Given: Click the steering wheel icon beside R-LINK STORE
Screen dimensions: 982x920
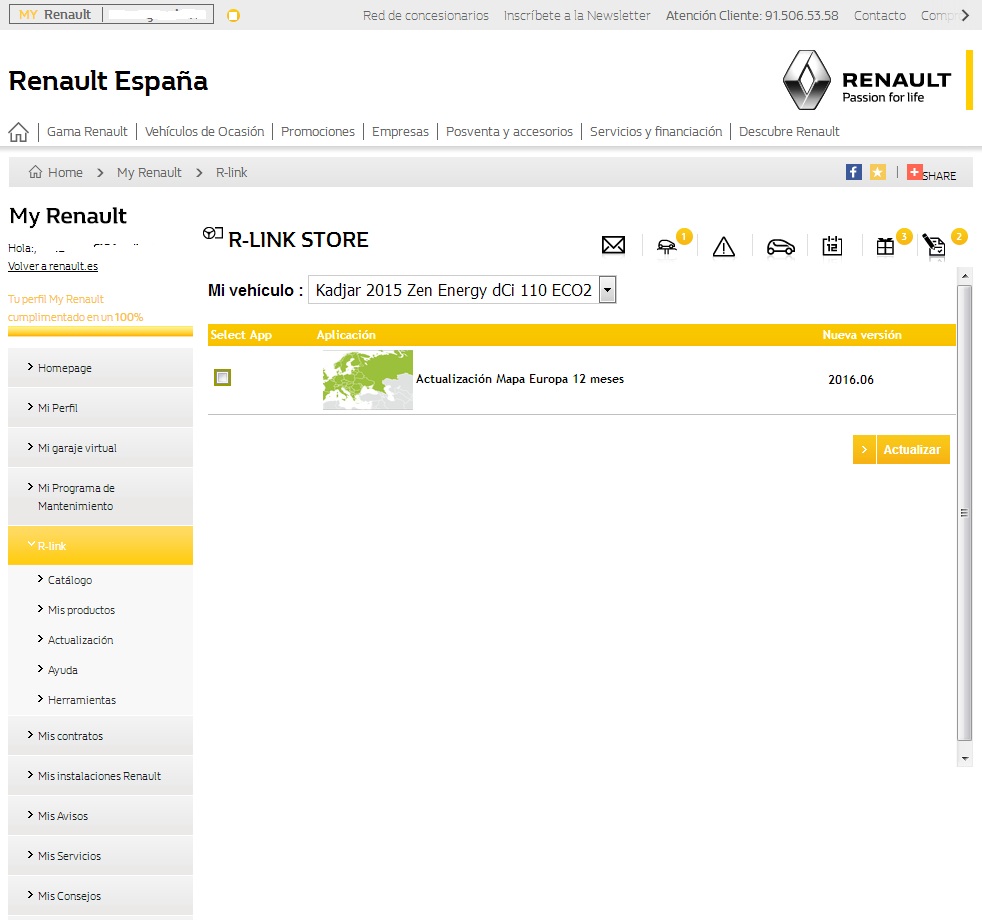Looking at the screenshot, I should (x=213, y=233).
